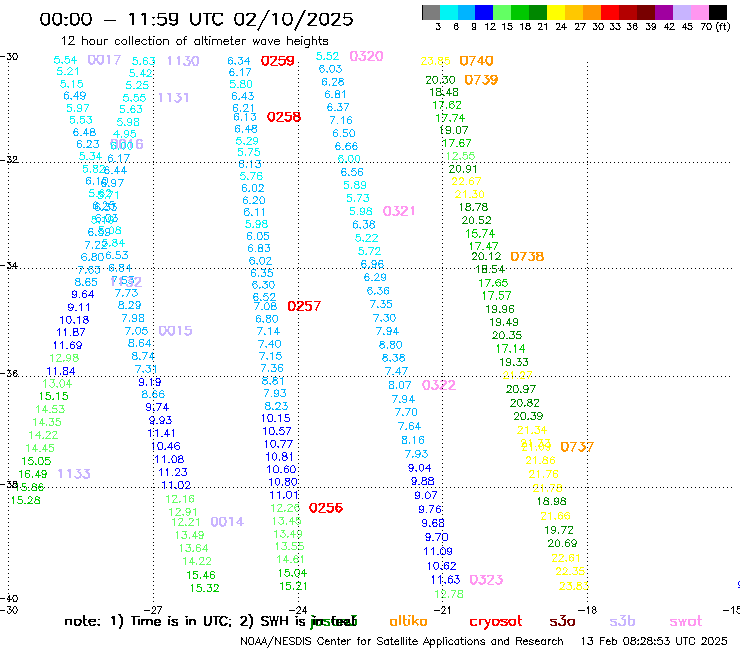This screenshot has height=650, width=740.
Task: Click the dark blue 12 ft legend swatch
Action: pos(484,12)
